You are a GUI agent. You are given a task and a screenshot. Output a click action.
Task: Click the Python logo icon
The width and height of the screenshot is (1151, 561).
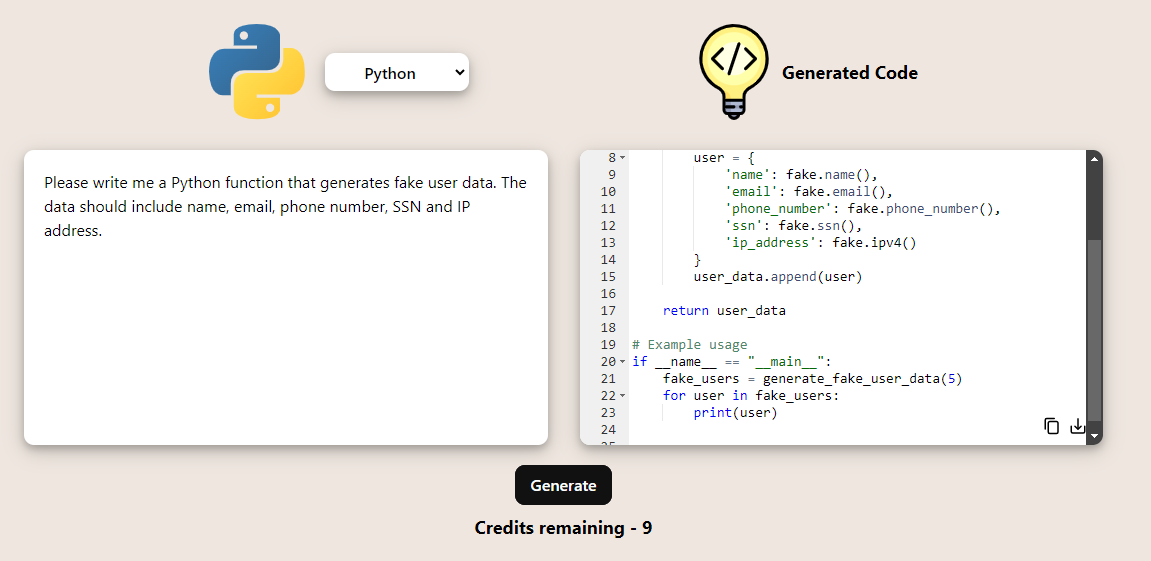tap(257, 72)
